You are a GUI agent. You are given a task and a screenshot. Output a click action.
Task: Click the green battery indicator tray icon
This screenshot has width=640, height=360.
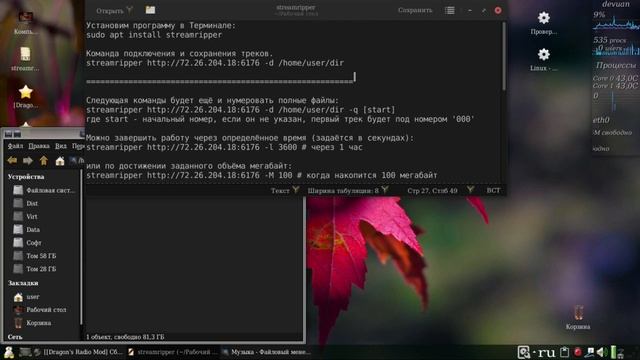click(x=614, y=352)
